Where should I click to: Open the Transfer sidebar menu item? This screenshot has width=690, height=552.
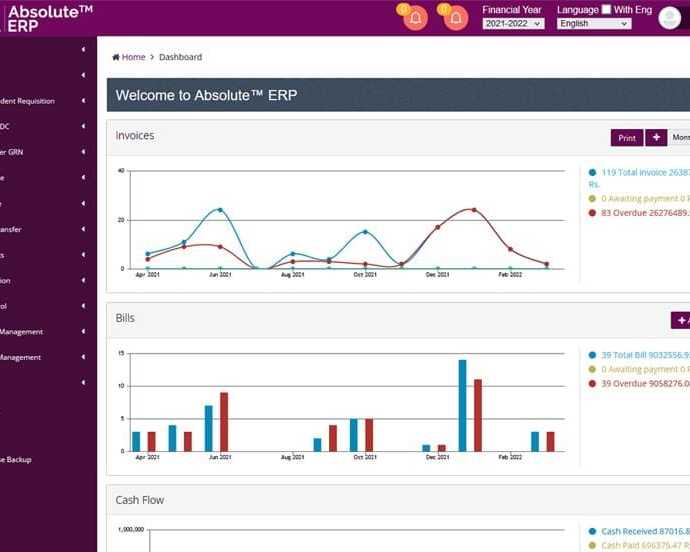click(11, 229)
